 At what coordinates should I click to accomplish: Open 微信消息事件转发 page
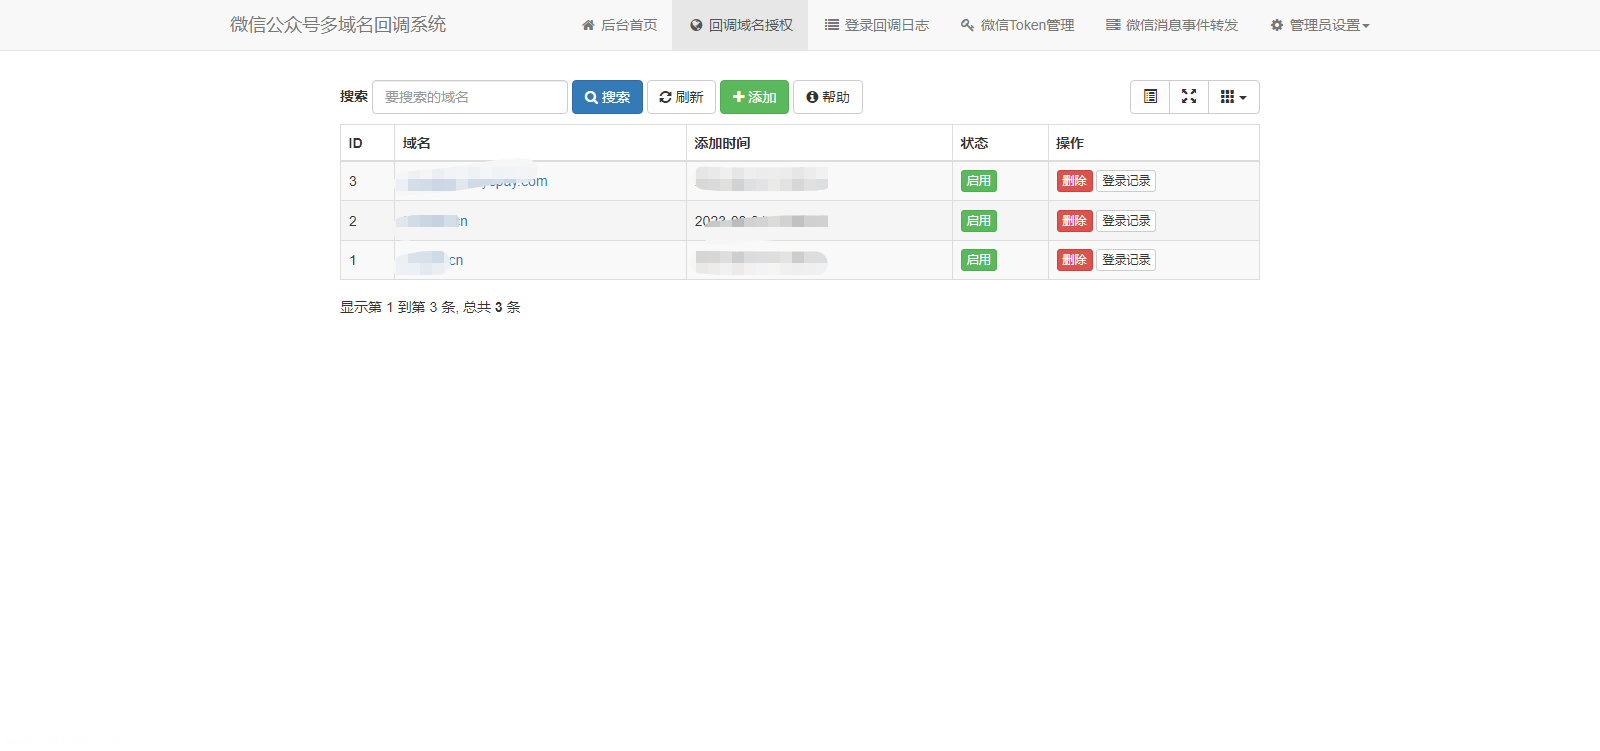coord(1171,25)
